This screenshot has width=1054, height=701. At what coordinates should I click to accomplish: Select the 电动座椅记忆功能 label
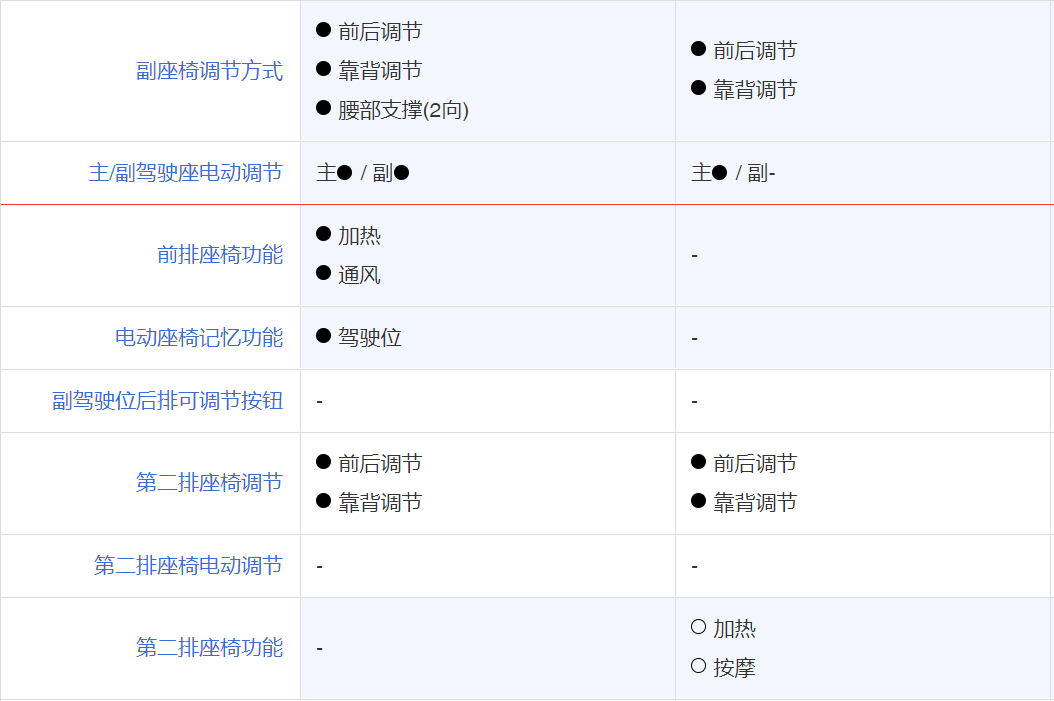(199, 337)
